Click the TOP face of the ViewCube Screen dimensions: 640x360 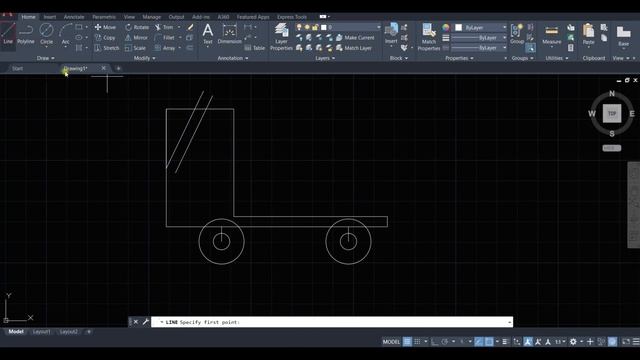point(611,113)
